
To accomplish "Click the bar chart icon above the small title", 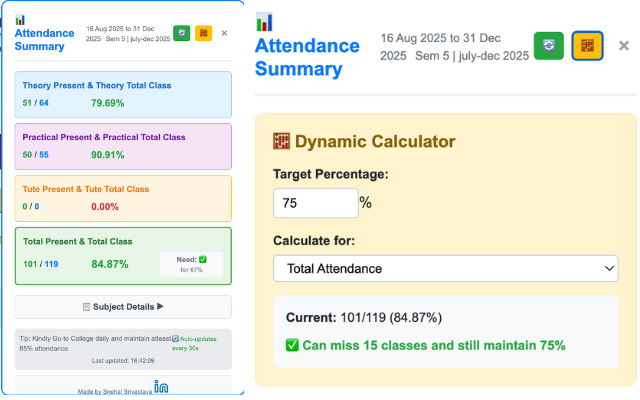I will pyautogui.click(x=20, y=20).
